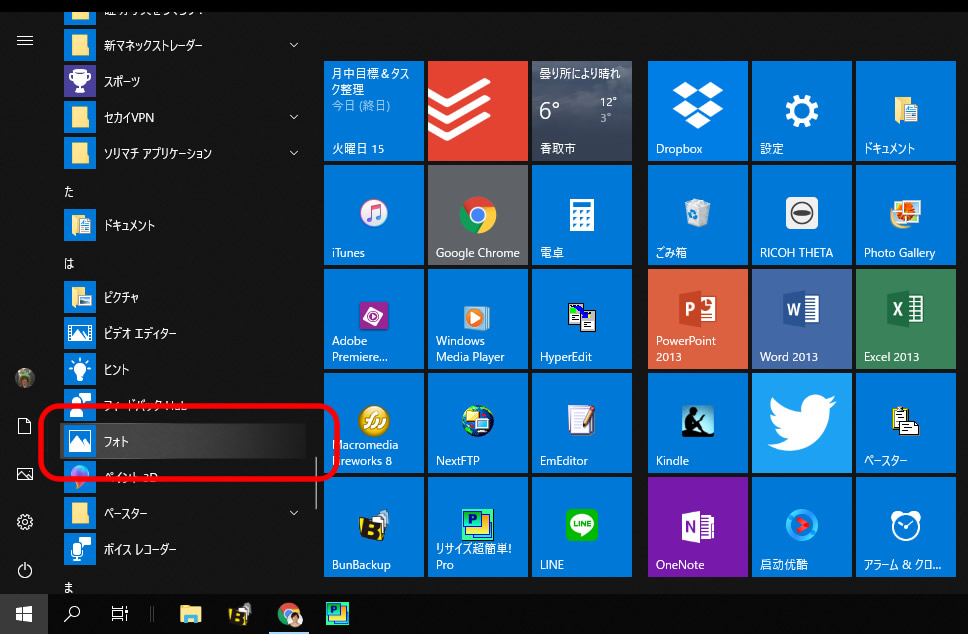968x634 pixels.
Task: Open Windows Media Player tile
Action: (477, 319)
